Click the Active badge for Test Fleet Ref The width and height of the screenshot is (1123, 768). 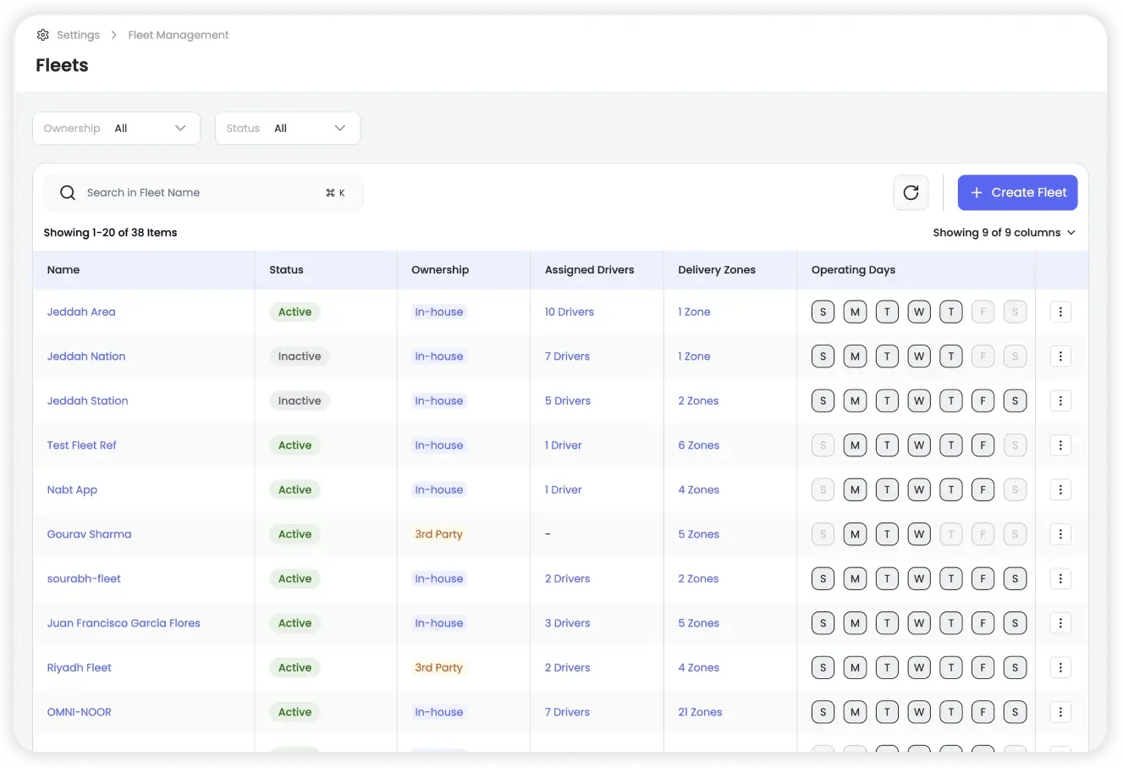(294, 445)
